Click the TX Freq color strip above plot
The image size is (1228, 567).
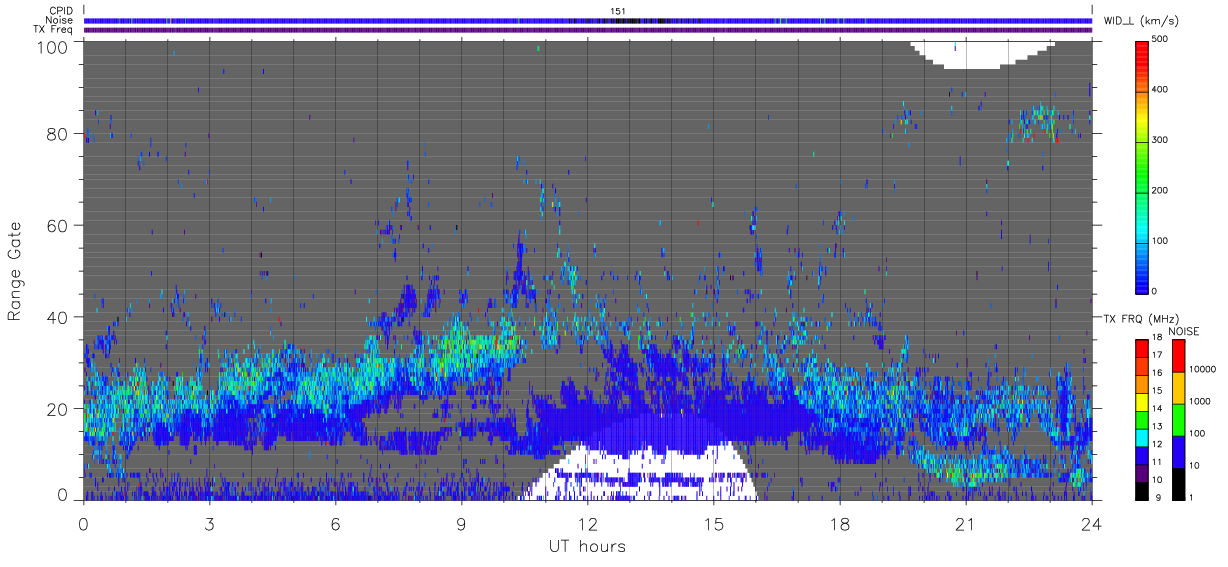(587, 30)
